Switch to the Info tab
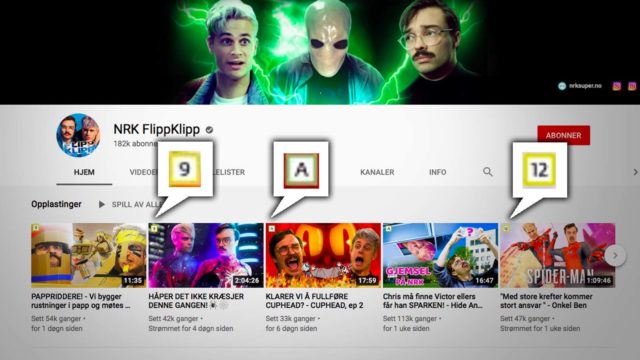Viewport: 640px width, 360px height. tap(438, 172)
